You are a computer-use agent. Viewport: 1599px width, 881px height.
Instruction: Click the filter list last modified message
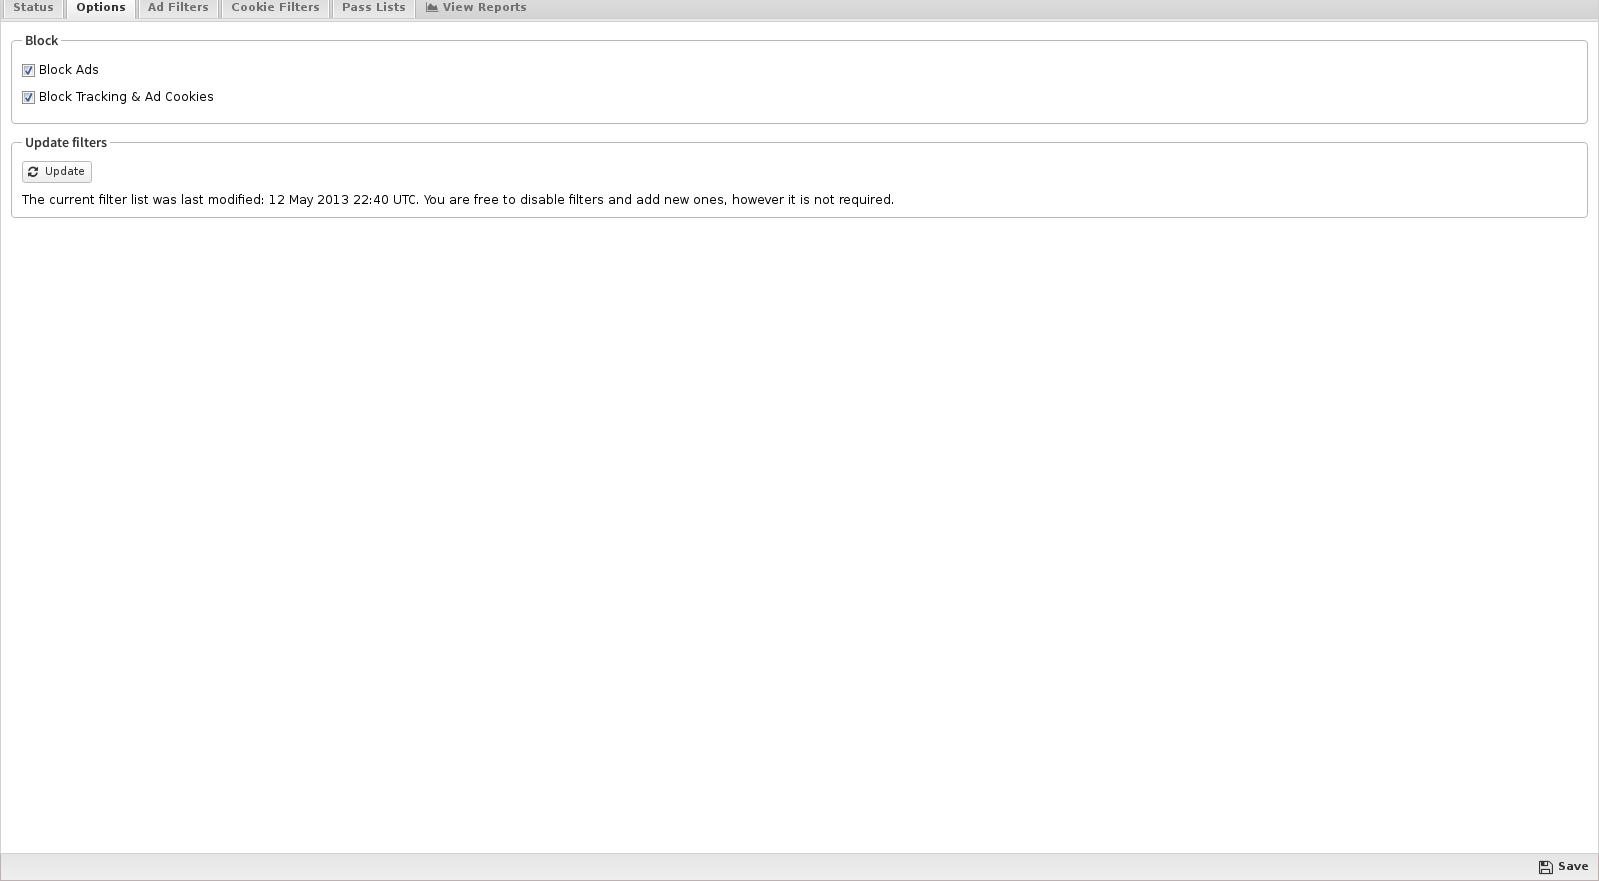click(x=458, y=200)
